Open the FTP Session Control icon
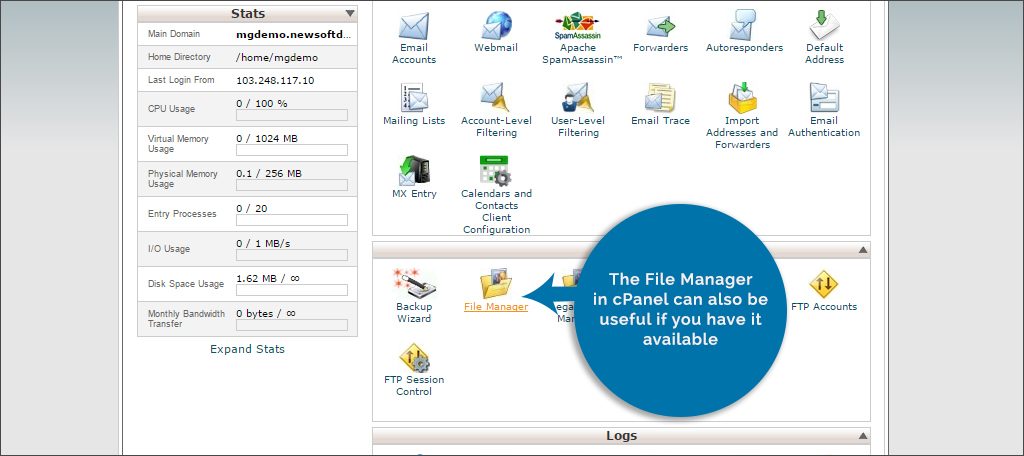This screenshot has width=1024, height=456. 414,358
